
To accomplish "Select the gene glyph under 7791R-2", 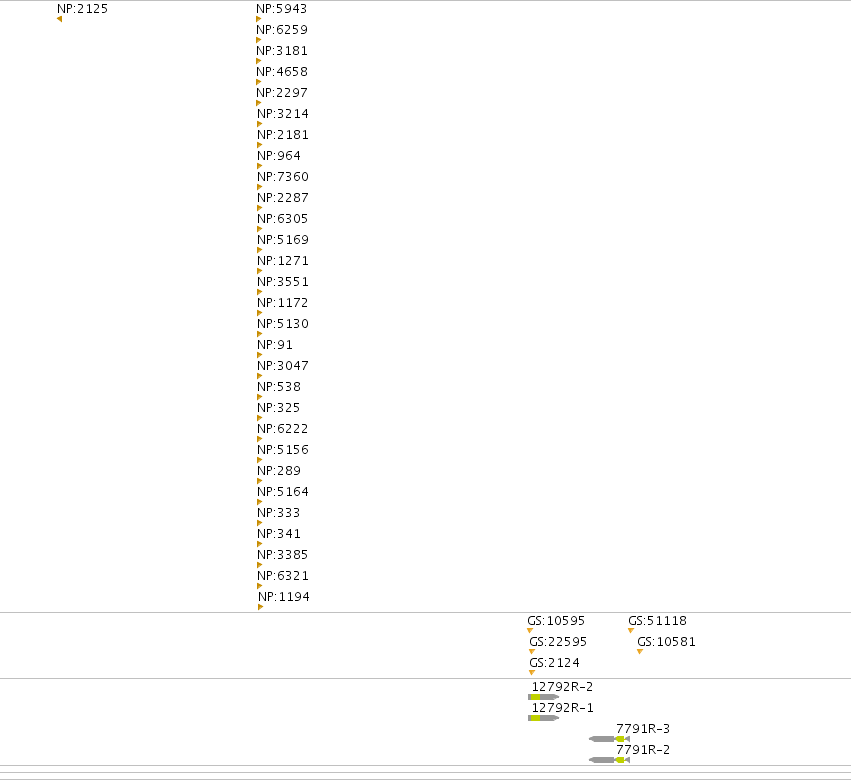I will pos(609,760).
